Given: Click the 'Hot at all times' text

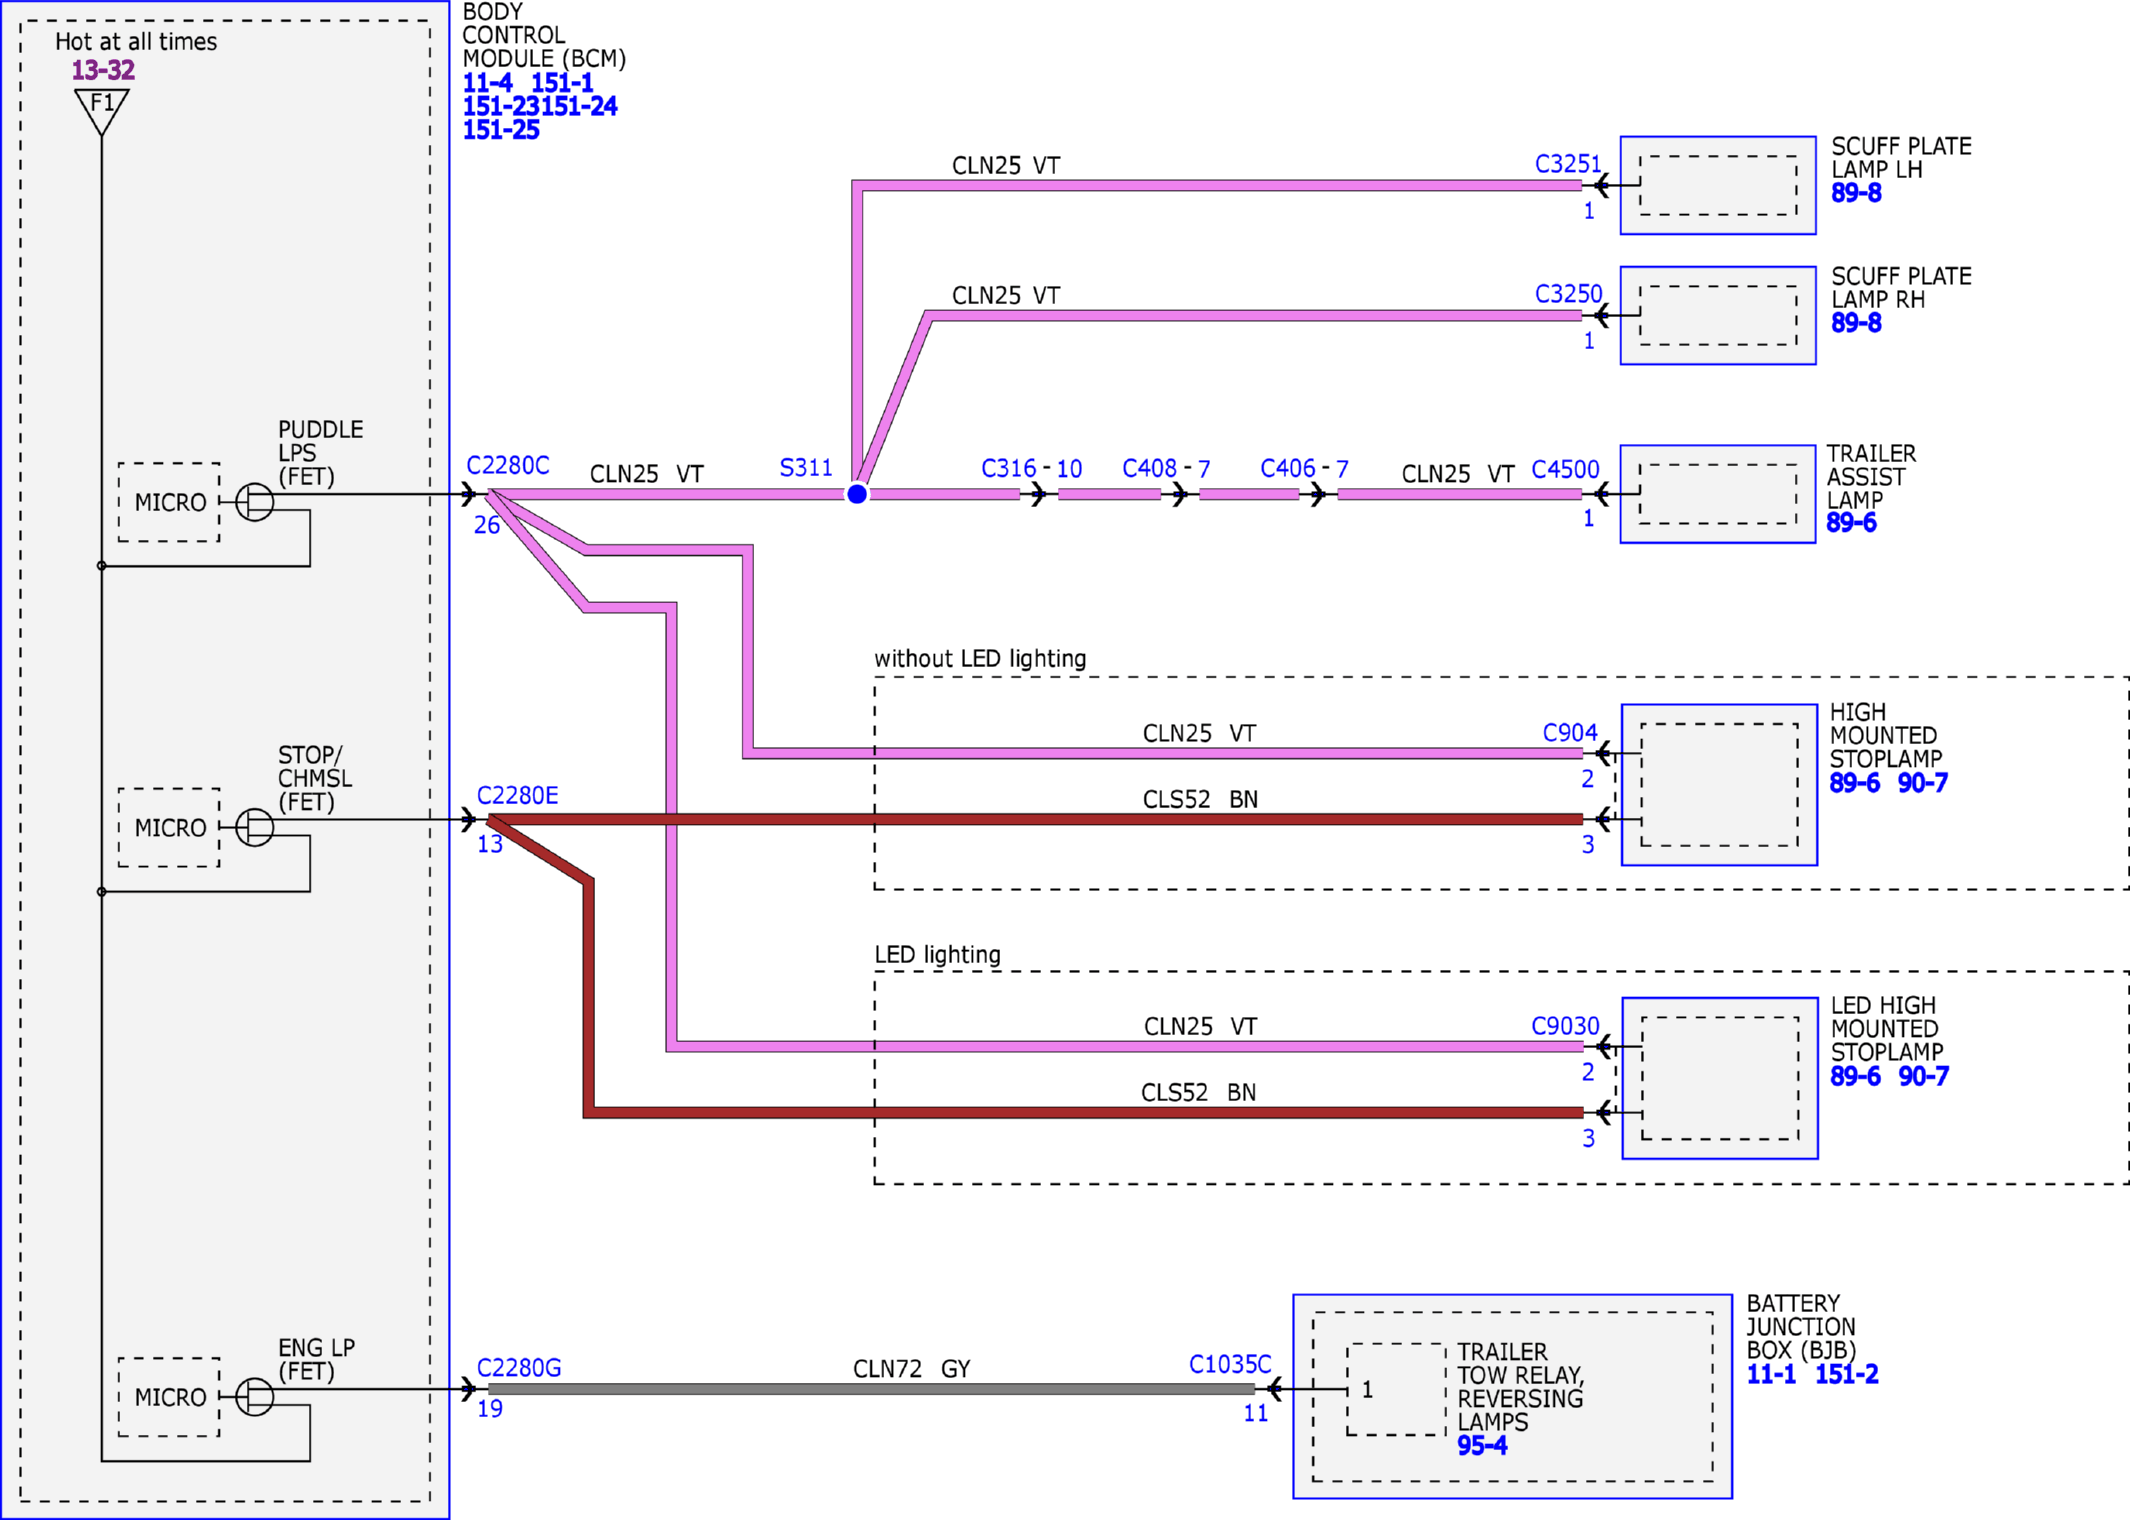Looking at the screenshot, I should point(136,42).
